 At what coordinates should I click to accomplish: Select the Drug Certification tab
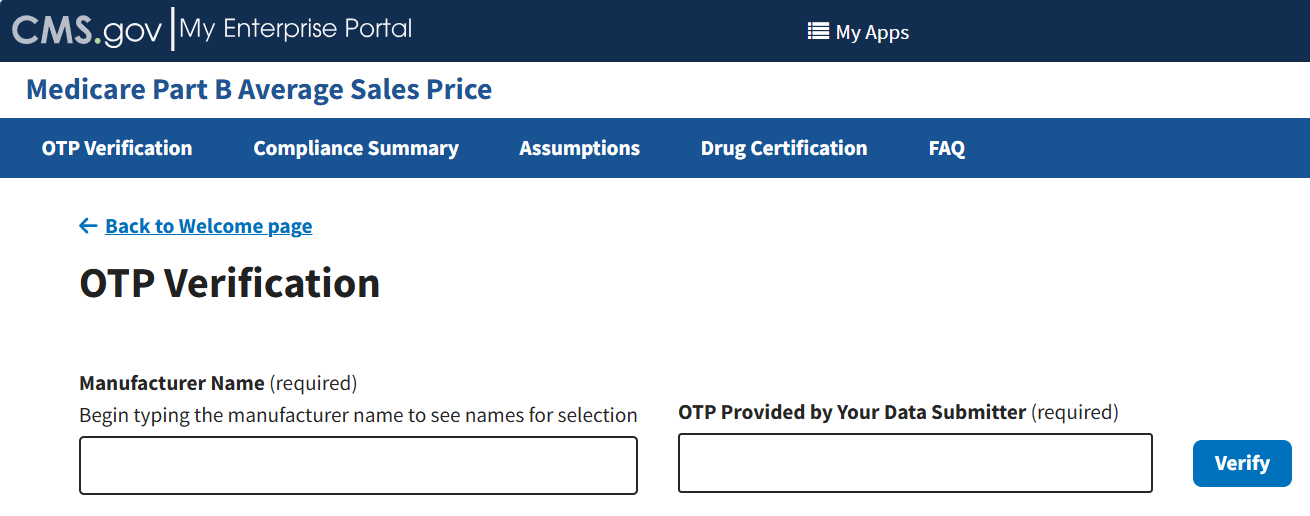click(784, 148)
